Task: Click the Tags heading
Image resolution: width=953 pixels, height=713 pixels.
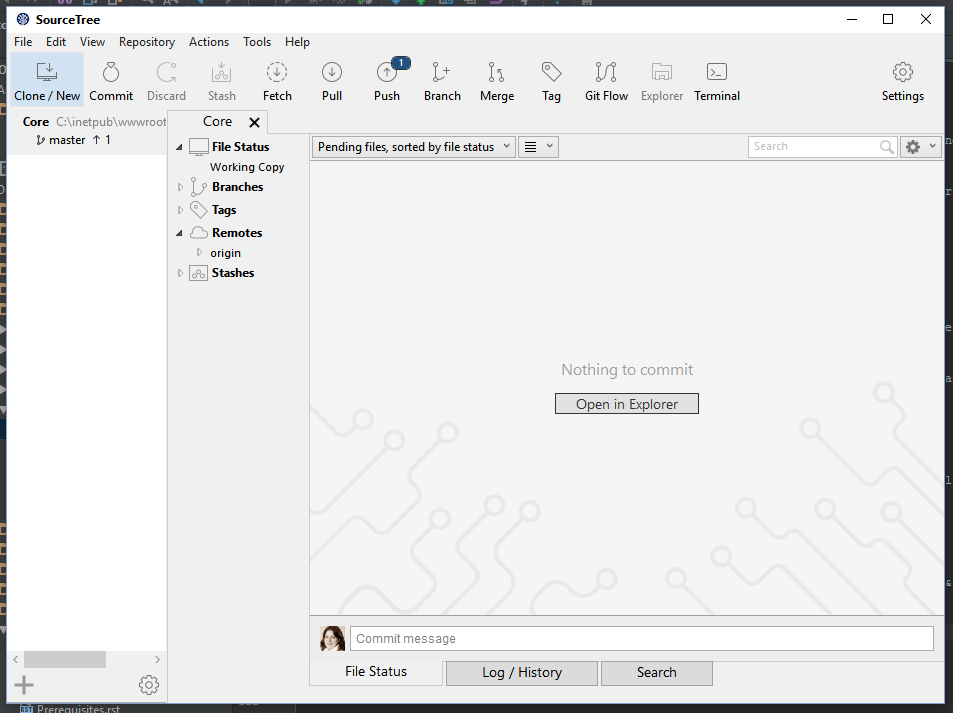Action: point(224,210)
